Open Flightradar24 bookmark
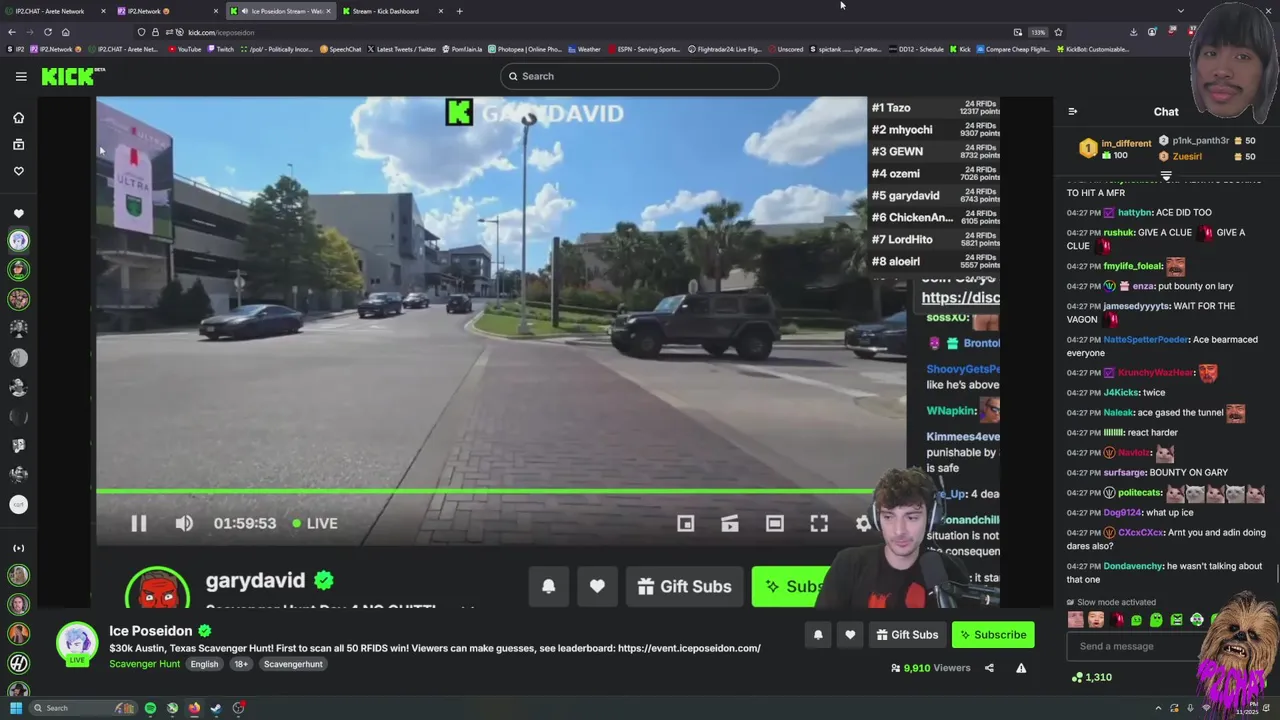Viewport: 1280px width, 720px height. click(725, 49)
